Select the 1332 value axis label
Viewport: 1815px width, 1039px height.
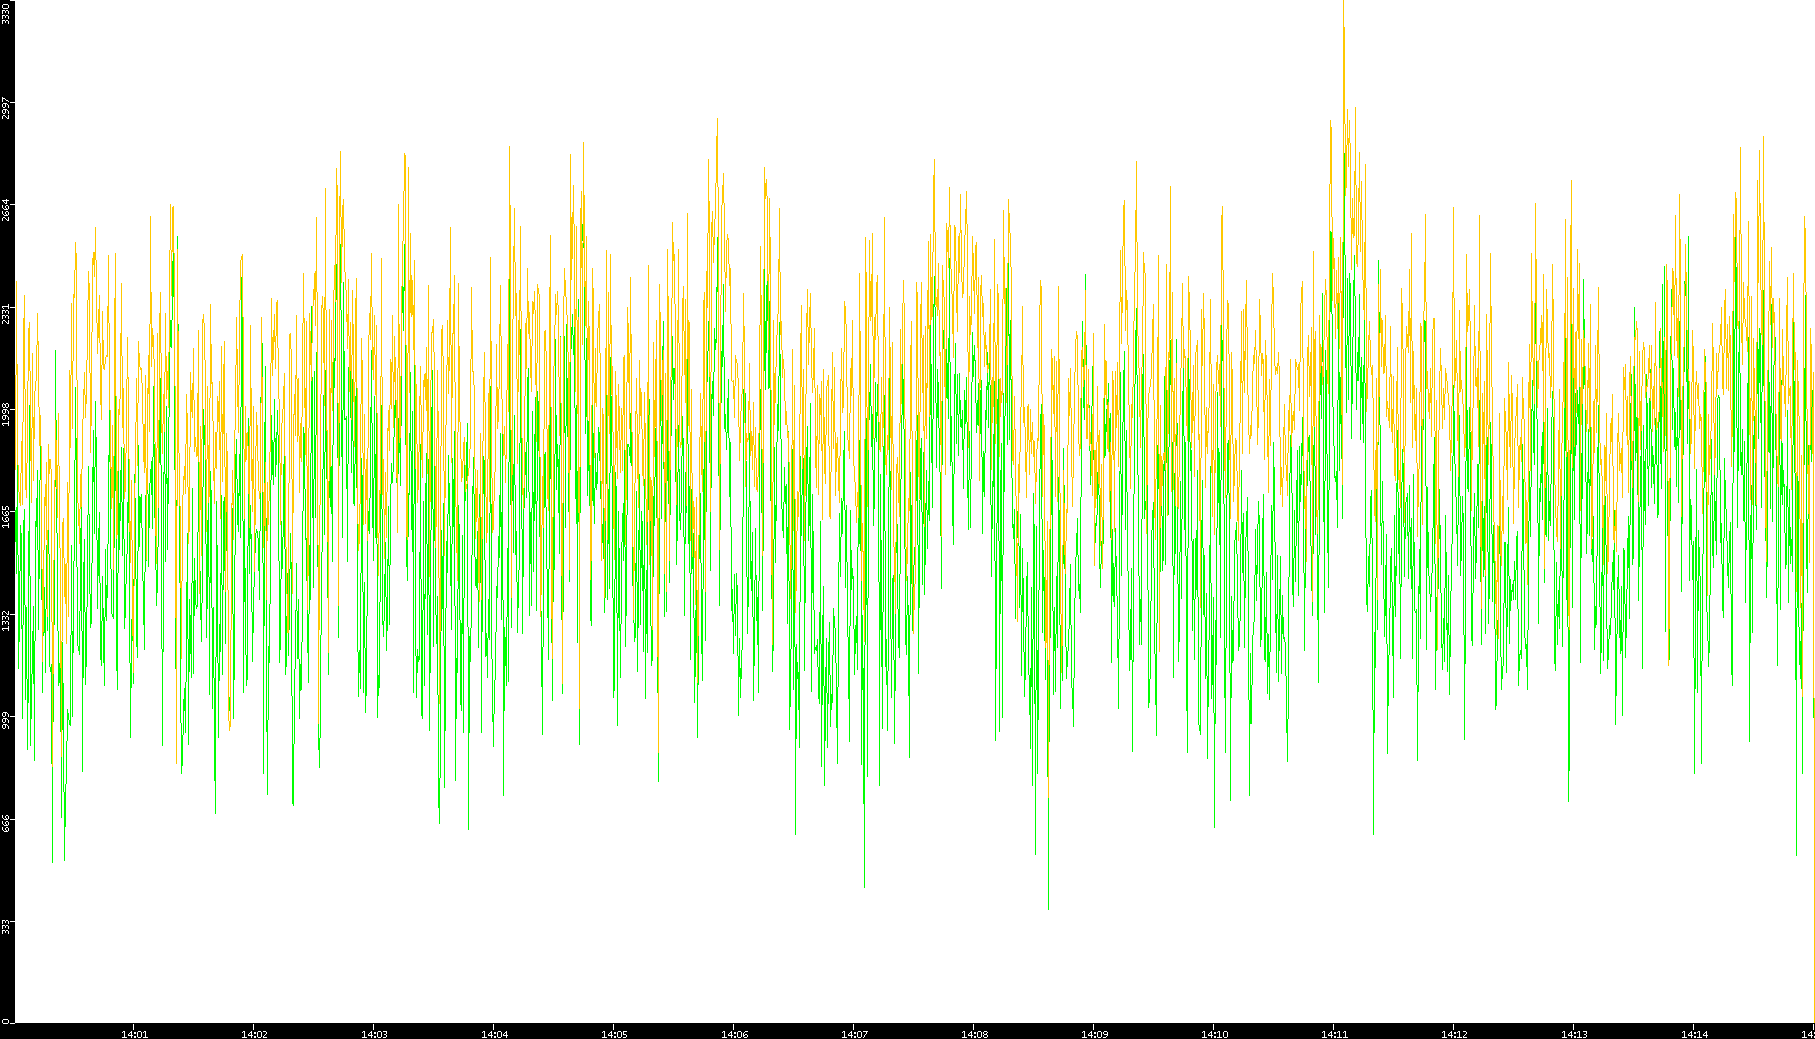tap(6, 619)
